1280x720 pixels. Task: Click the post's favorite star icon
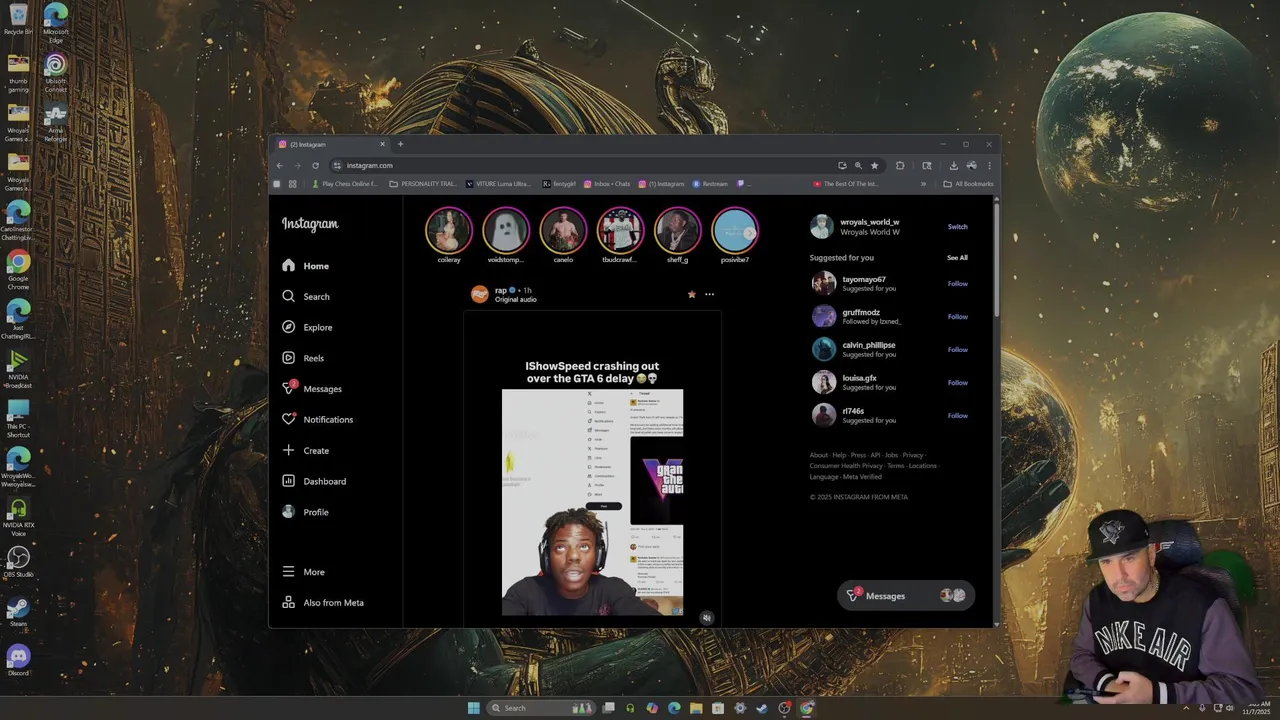(x=691, y=294)
